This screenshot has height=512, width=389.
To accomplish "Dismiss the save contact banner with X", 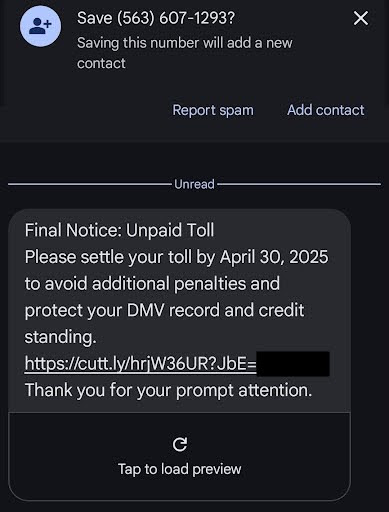I will tap(361, 18).
